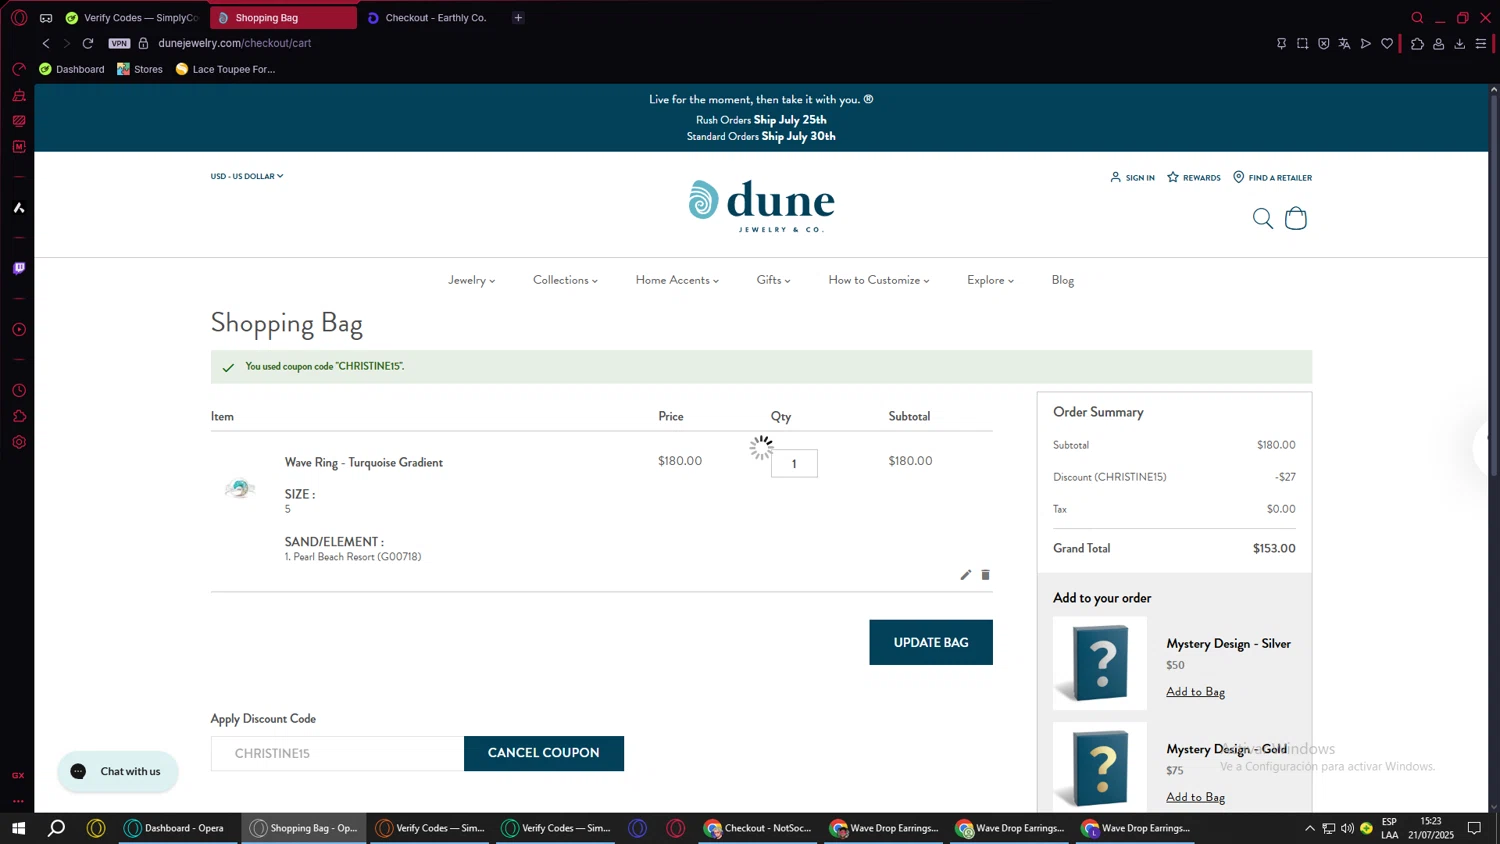This screenshot has width=1500, height=844.
Task: Expand the Jewelry navigation menu
Action: (471, 280)
